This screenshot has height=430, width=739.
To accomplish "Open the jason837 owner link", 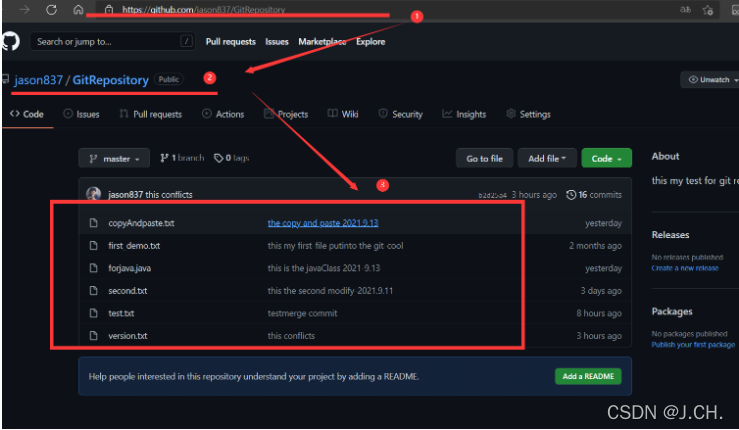I will coord(38,80).
